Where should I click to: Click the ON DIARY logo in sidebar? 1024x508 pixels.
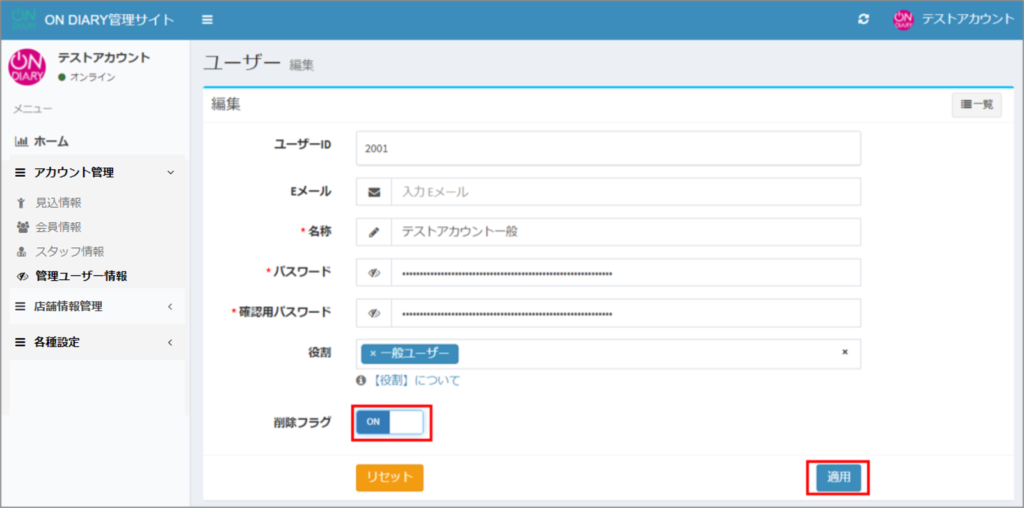point(27,67)
